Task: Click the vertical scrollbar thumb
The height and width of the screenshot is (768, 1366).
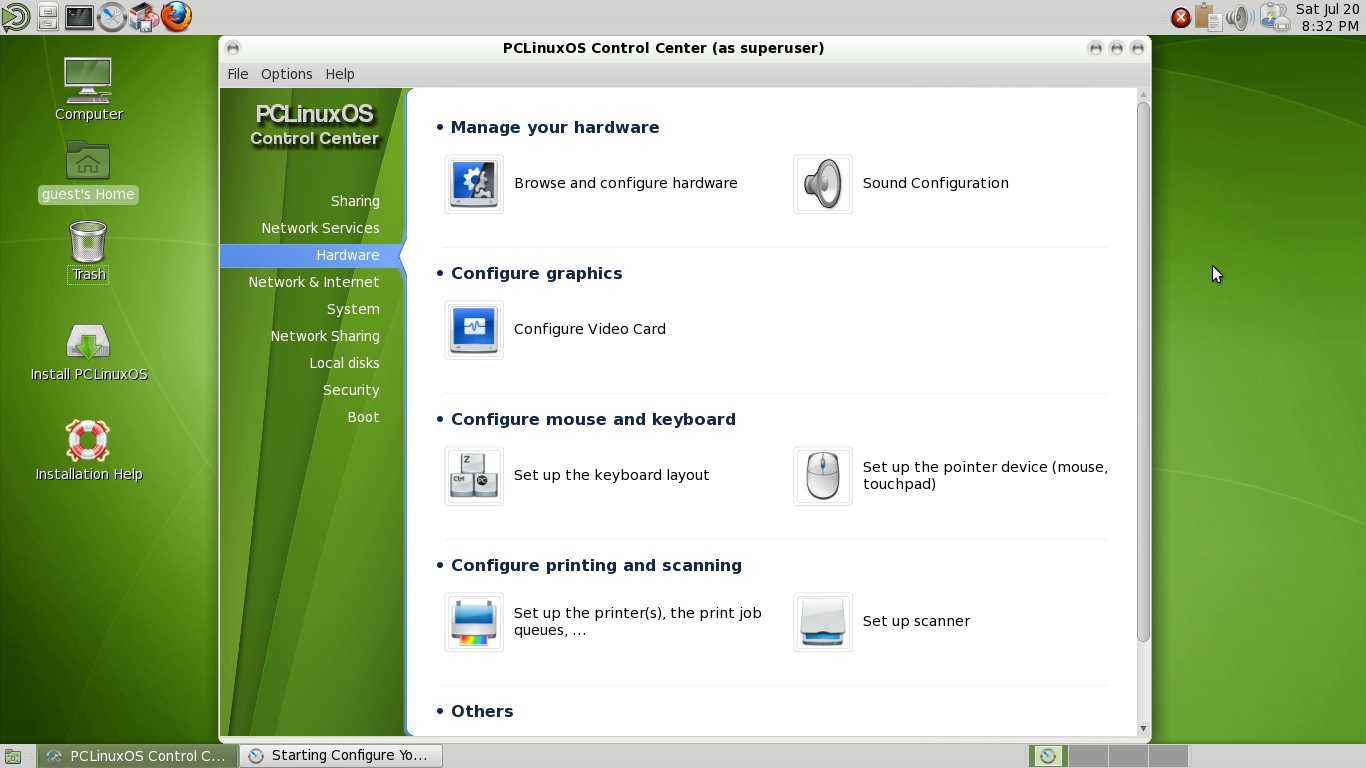Action: (1143, 371)
